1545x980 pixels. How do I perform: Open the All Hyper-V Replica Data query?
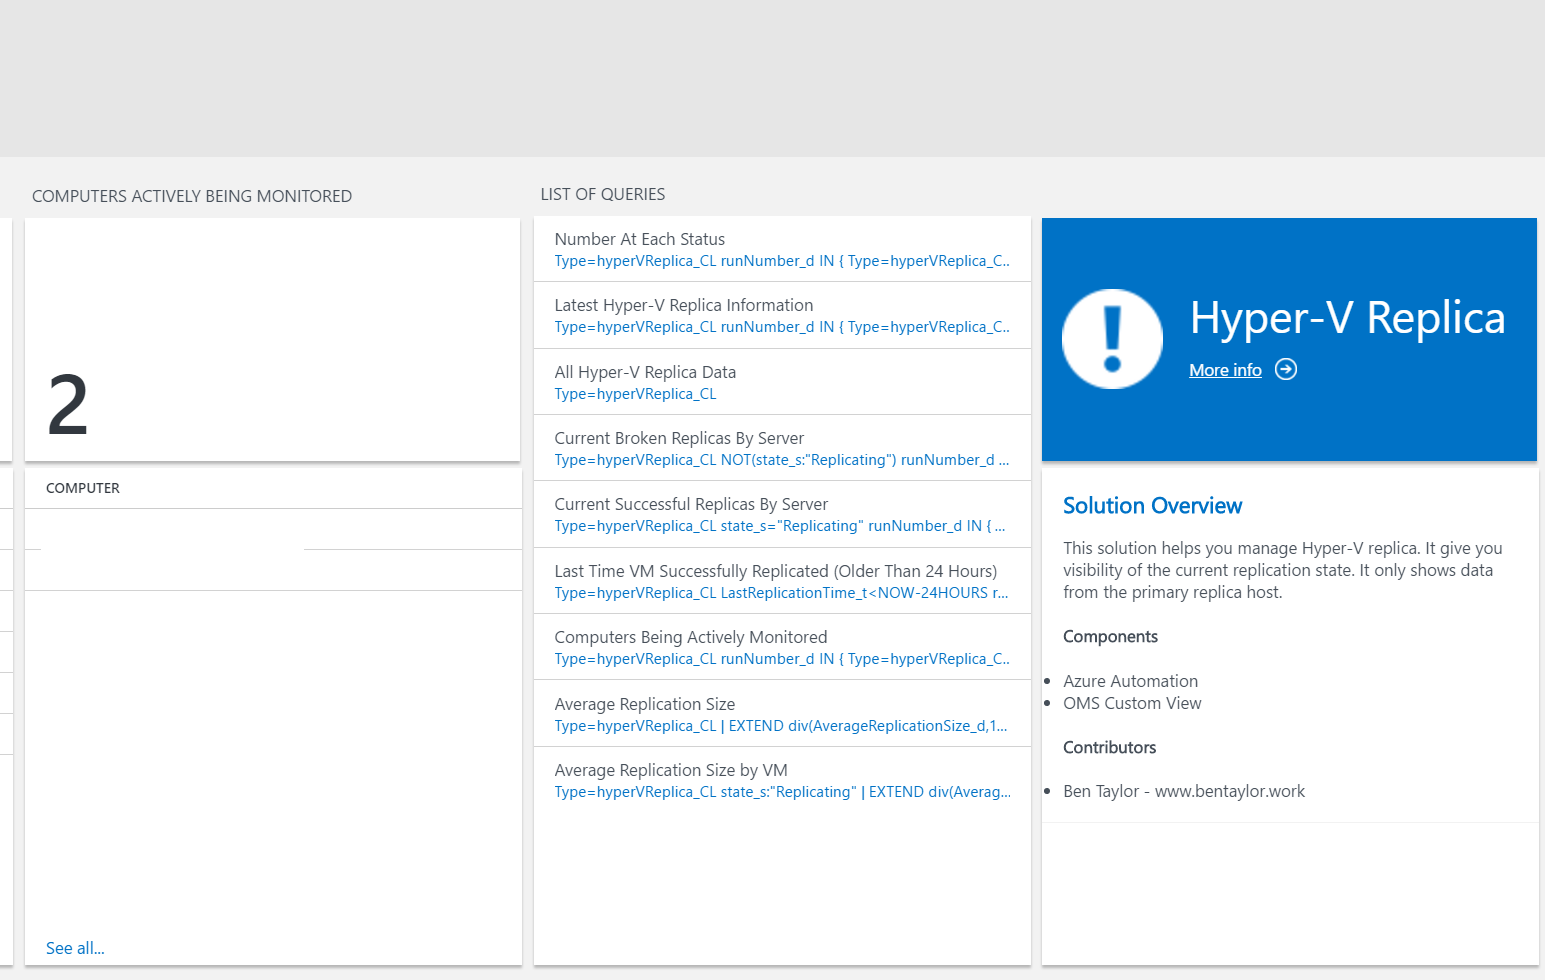(782, 382)
